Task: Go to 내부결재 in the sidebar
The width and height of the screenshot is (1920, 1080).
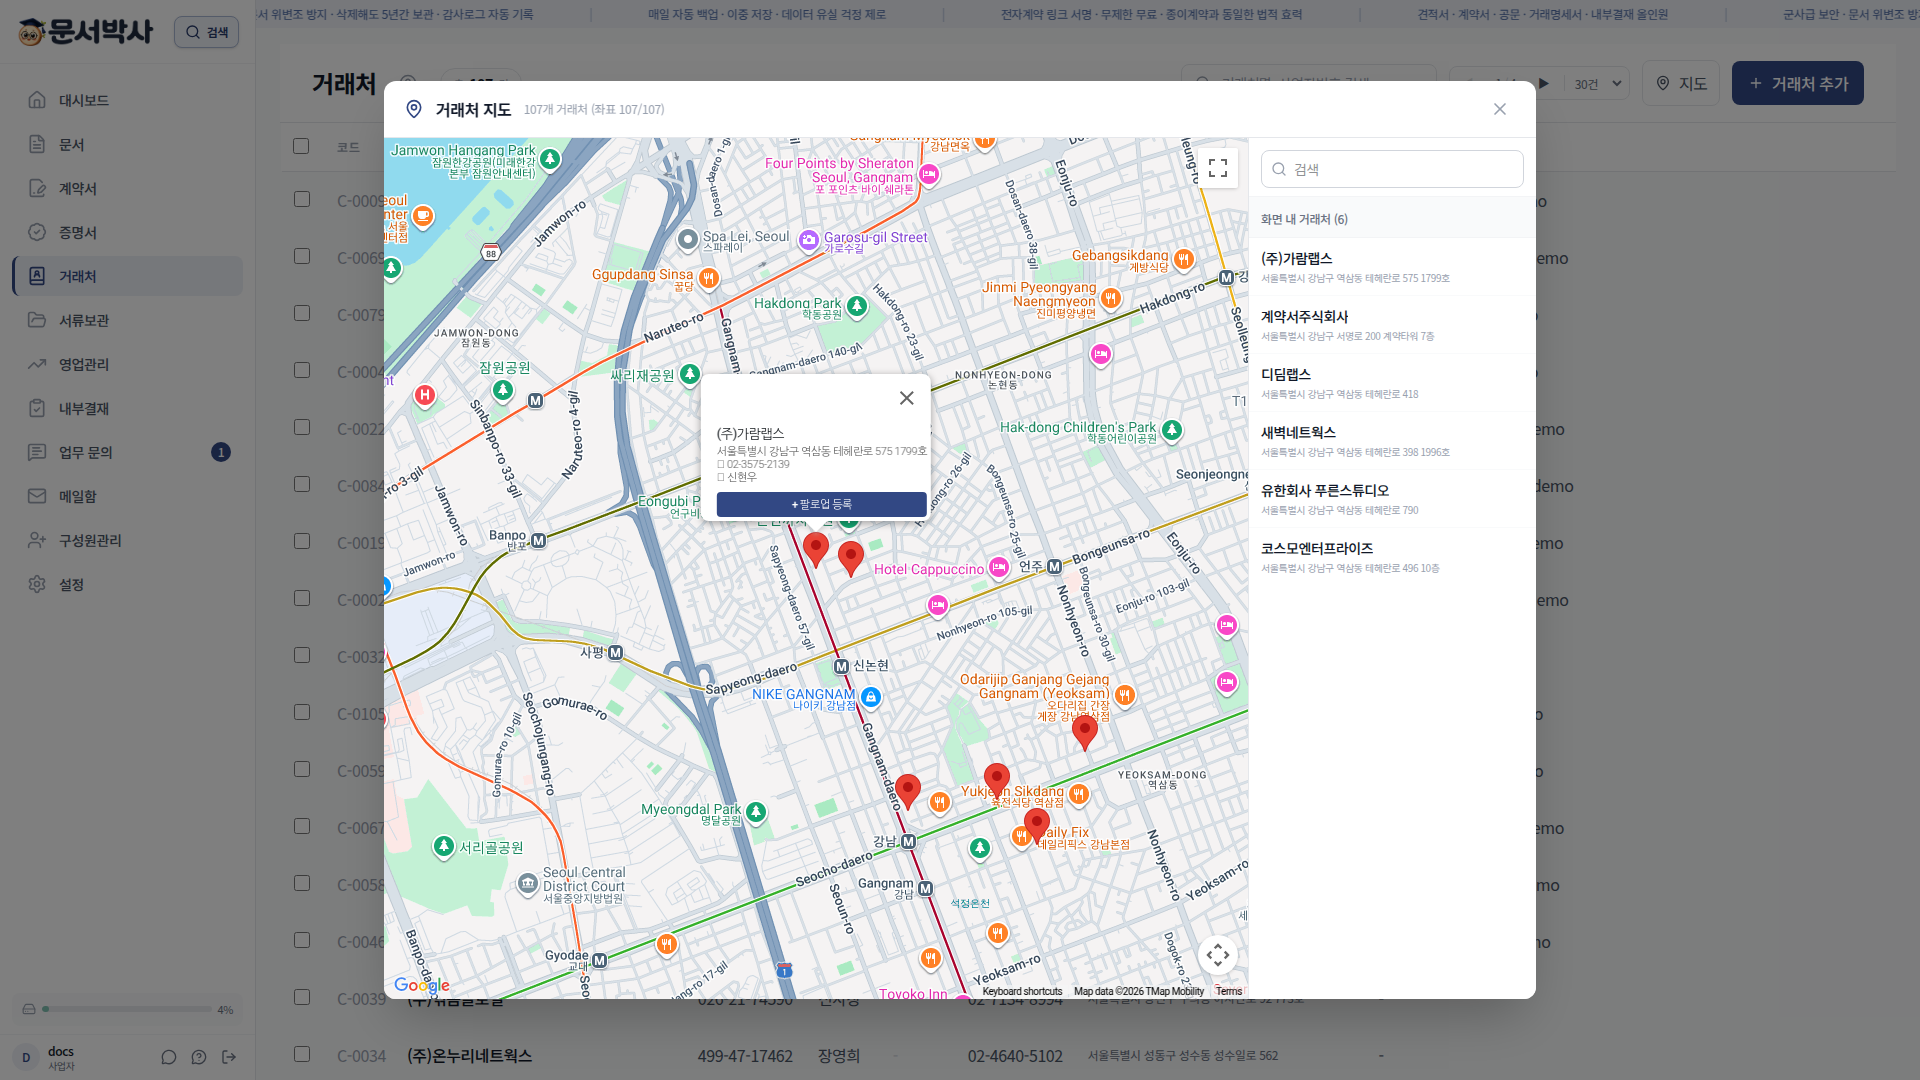Action: pos(127,408)
